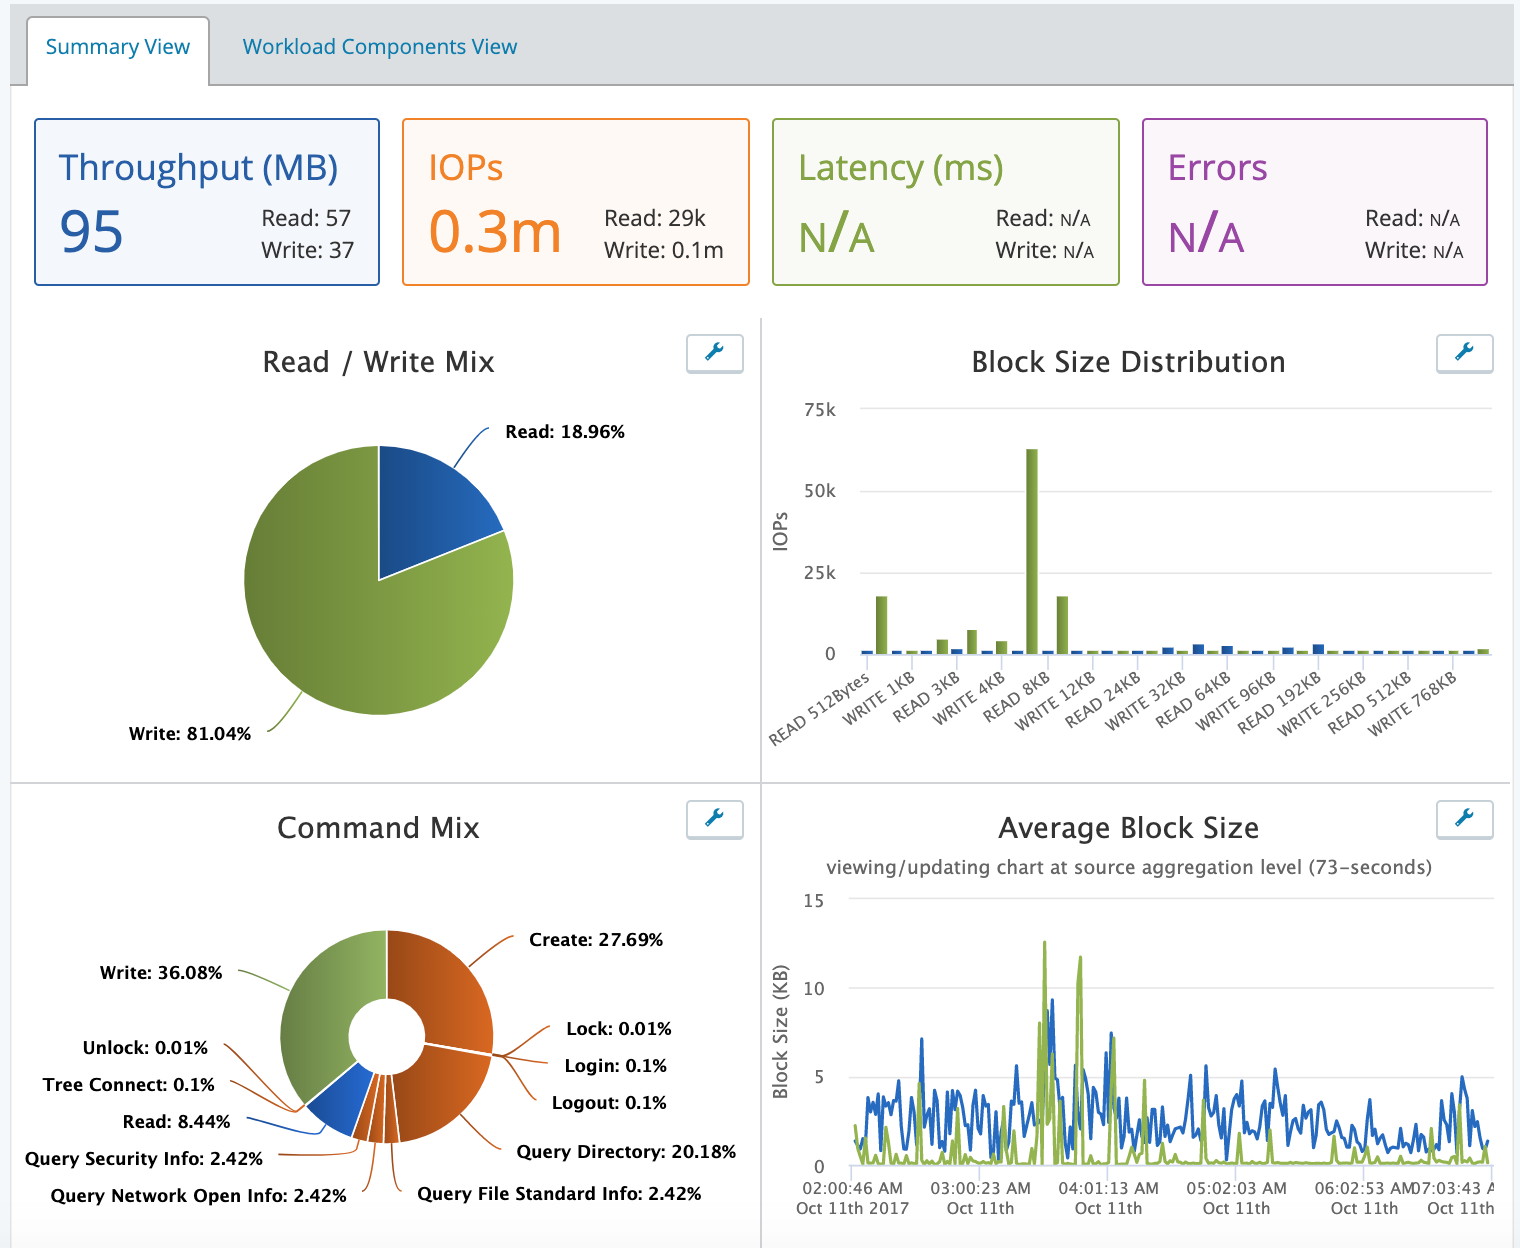Click the Logout: 0.1% label

(x=609, y=1103)
